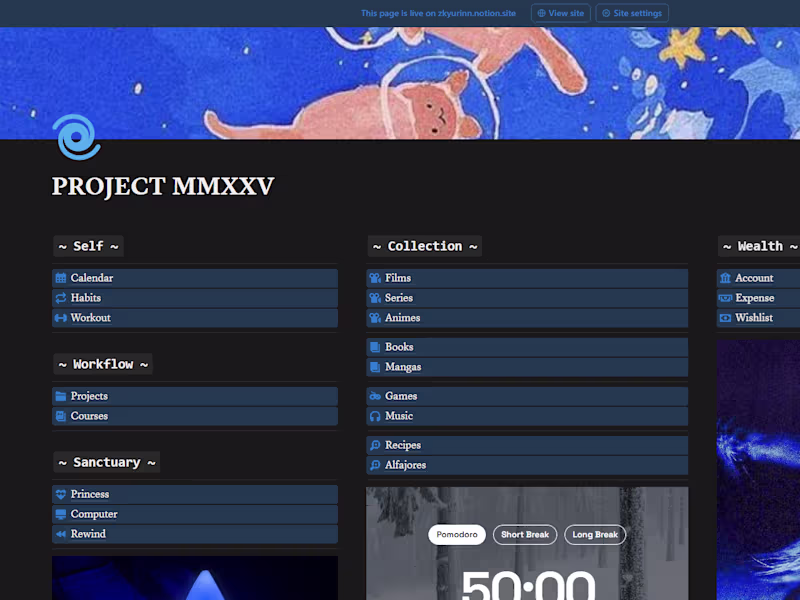800x600 pixels.
Task: Open the Computer page
Action: (x=195, y=514)
